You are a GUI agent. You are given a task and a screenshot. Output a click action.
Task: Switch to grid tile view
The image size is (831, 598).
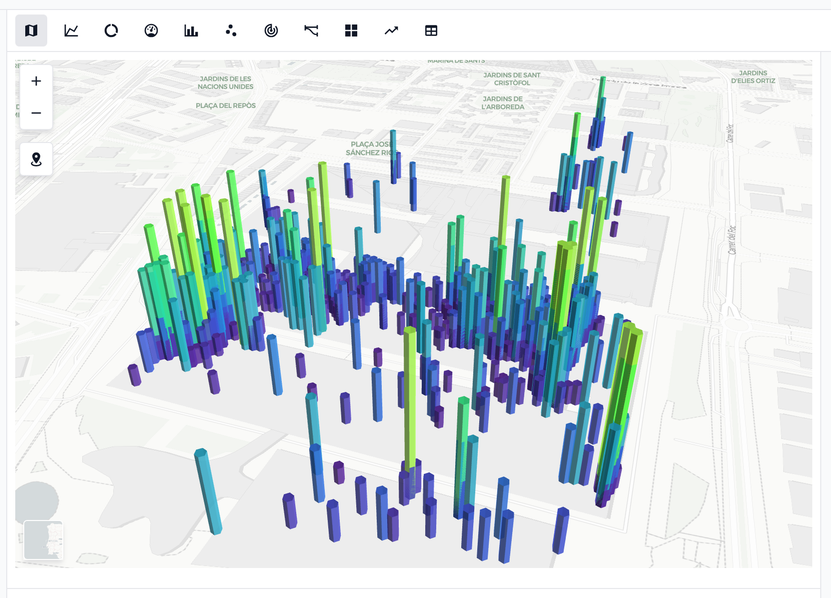[x=351, y=31]
